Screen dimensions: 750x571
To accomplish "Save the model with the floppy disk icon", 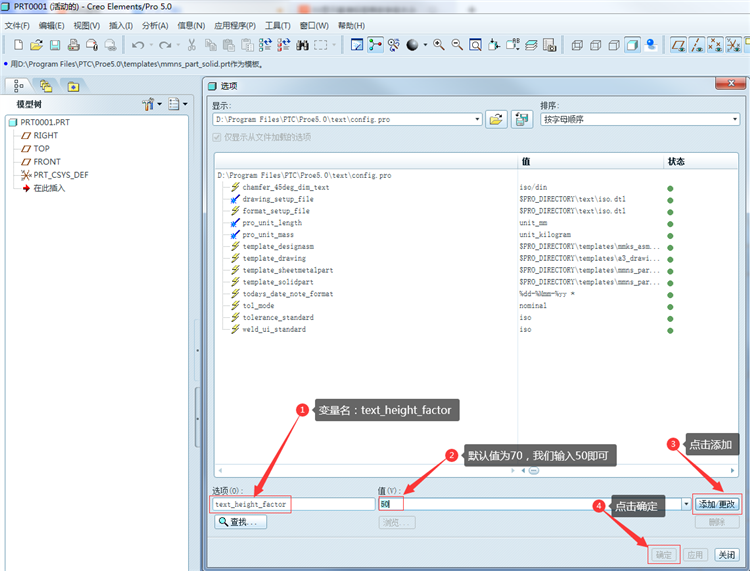I will 55,45.
